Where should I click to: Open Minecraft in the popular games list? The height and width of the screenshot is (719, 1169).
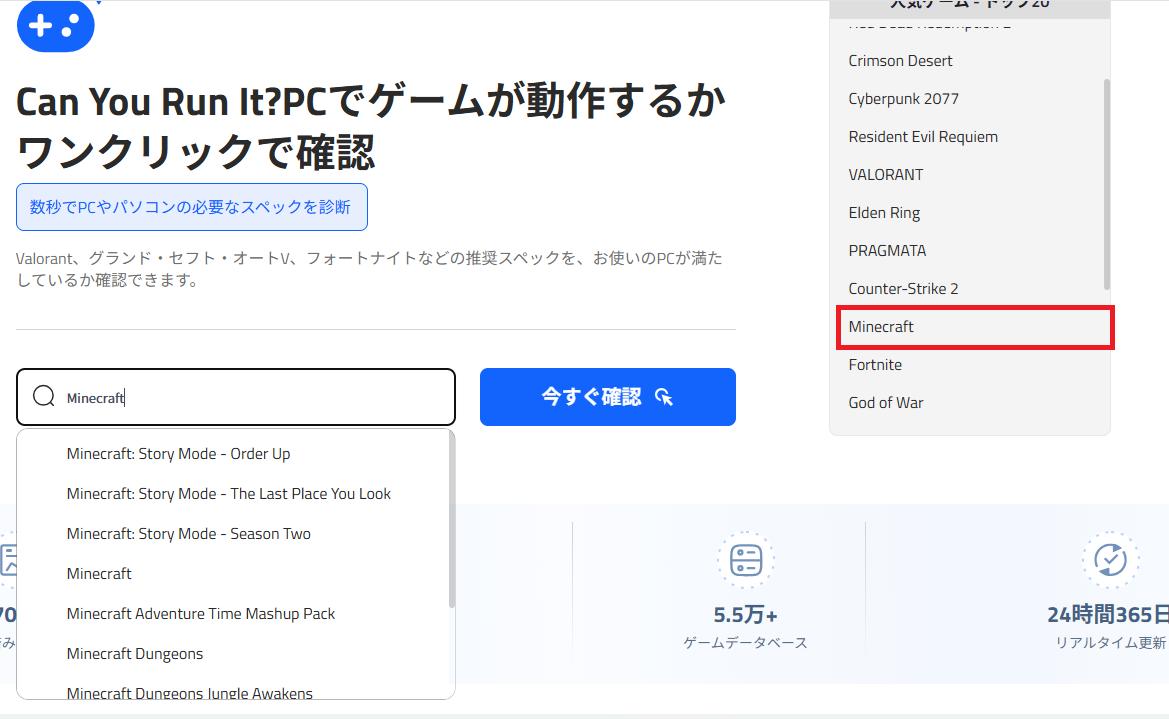880,327
